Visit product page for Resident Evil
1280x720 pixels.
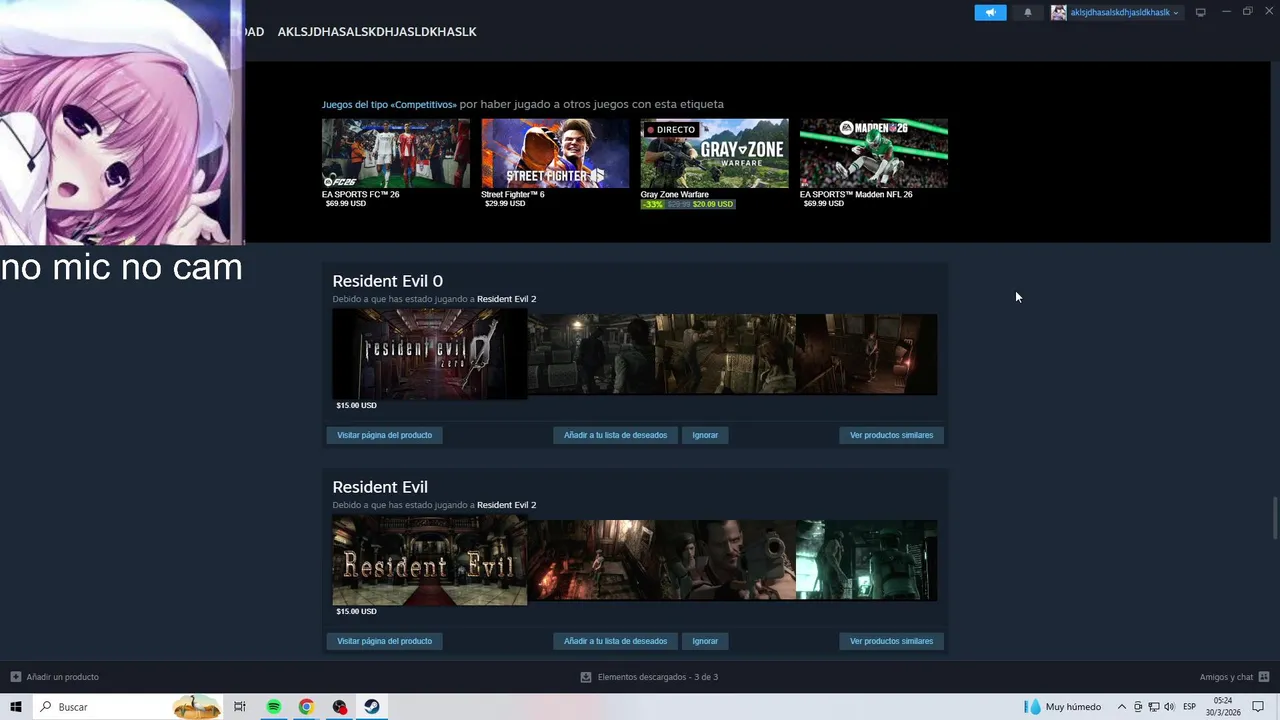pyautogui.click(x=384, y=641)
